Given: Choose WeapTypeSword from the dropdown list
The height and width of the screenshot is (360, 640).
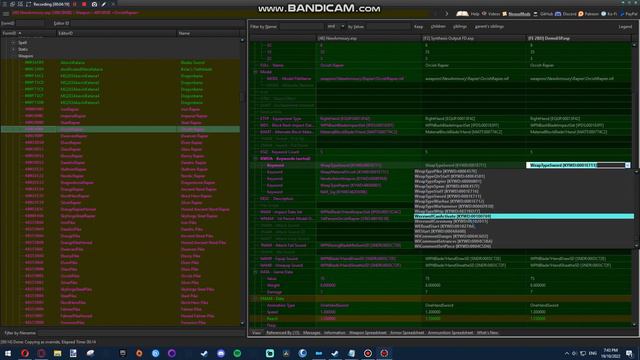Looking at the screenshot, I should click(x=448, y=196).
